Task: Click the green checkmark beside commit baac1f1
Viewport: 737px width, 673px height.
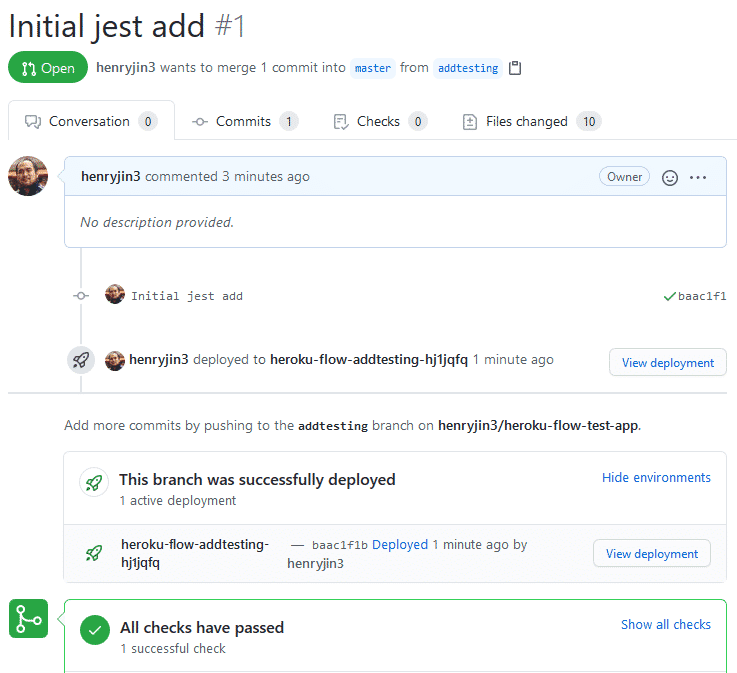Action: click(669, 297)
